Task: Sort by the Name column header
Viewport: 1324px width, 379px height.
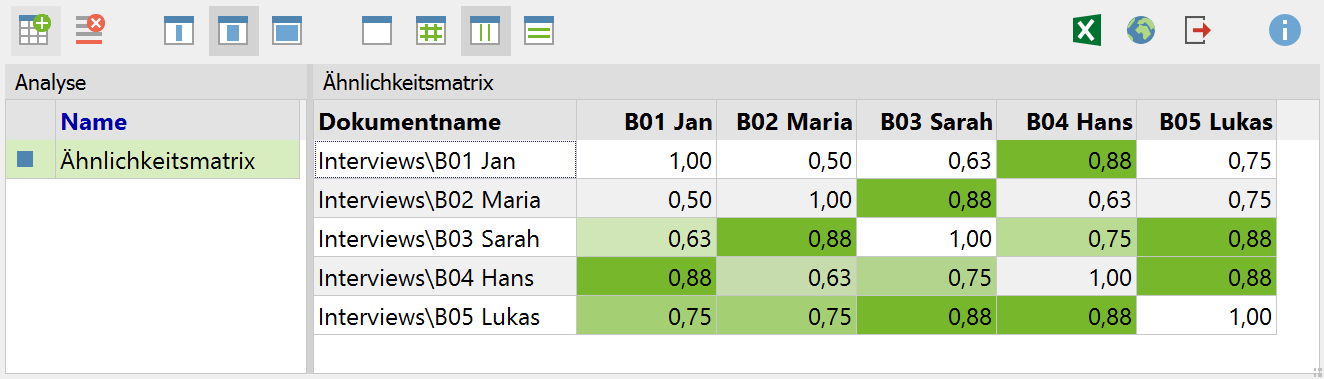Action: pyautogui.click(x=94, y=122)
